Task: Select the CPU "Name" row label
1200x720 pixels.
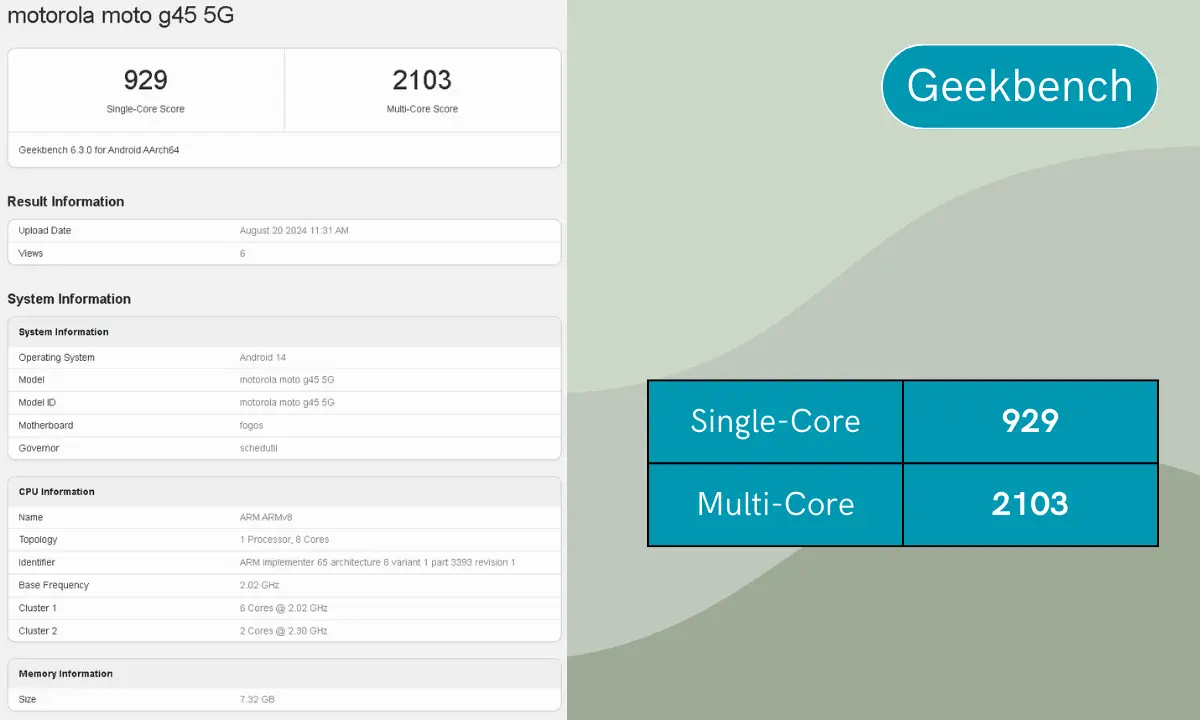Action: coord(31,518)
